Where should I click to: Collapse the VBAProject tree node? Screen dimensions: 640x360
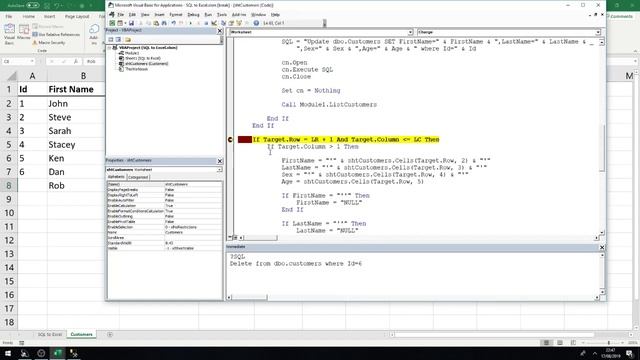[x=109, y=48]
